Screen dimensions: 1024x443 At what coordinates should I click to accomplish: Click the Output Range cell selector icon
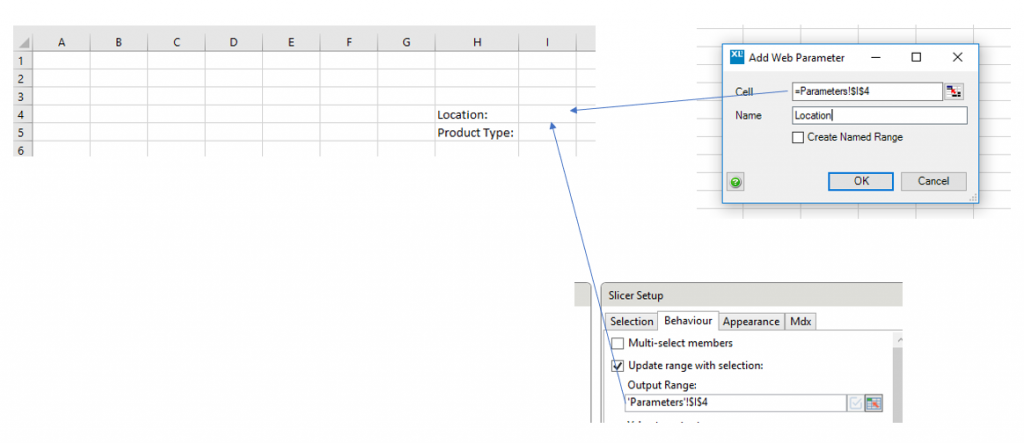point(874,403)
